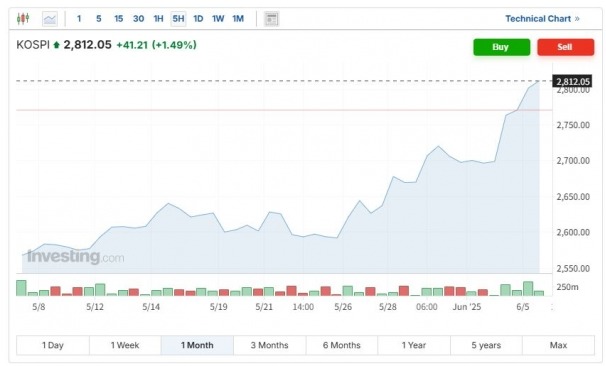606x366 pixels.
Task: Set interval to 1M
Action: point(238,19)
